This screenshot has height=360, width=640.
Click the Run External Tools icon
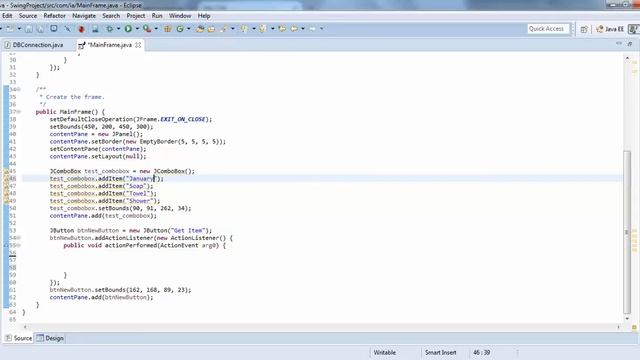click(147, 29)
